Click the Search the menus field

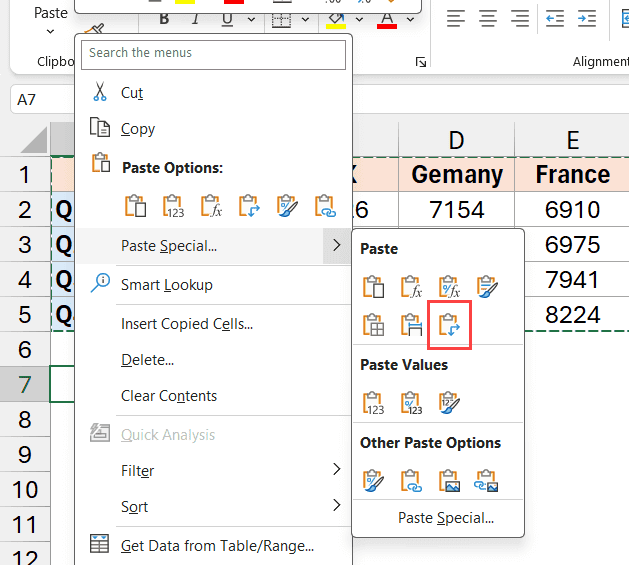coord(214,53)
